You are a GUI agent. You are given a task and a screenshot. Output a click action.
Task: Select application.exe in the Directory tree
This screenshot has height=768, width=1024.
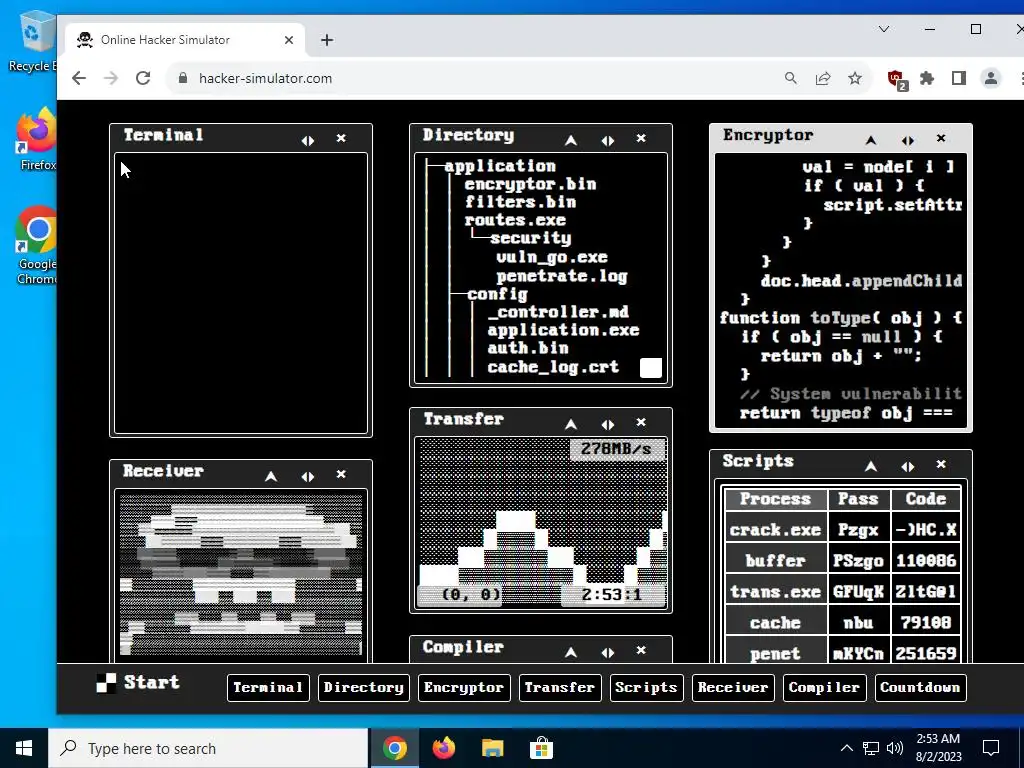click(564, 330)
